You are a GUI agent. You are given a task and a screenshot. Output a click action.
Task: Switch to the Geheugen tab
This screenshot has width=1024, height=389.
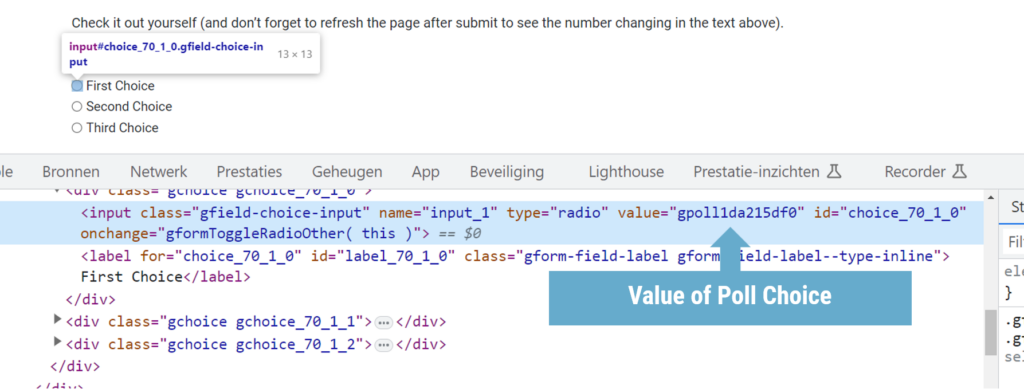click(347, 172)
